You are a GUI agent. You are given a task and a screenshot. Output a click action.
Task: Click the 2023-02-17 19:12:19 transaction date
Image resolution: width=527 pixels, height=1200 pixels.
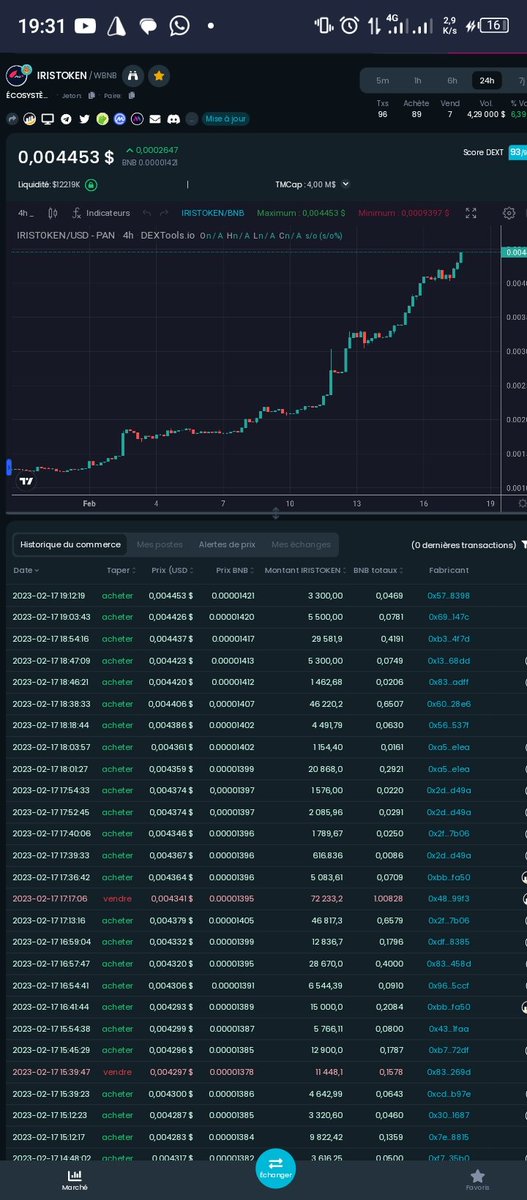pyautogui.click(x=50, y=596)
